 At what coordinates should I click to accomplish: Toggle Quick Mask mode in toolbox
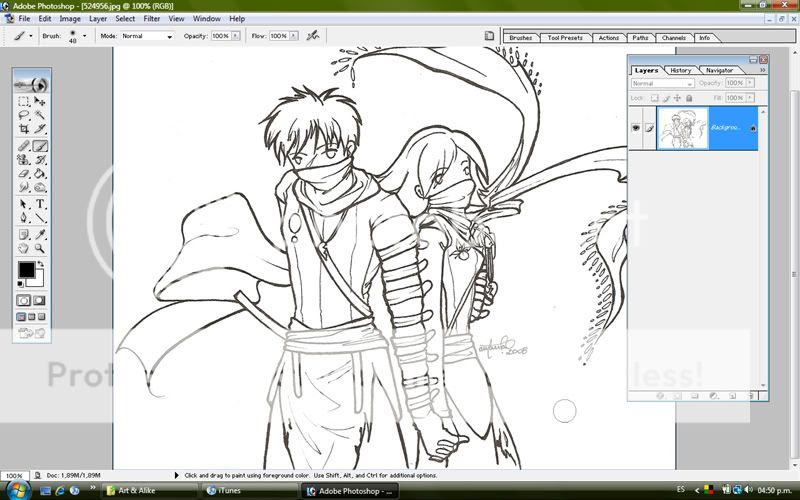click(x=41, y=300)
